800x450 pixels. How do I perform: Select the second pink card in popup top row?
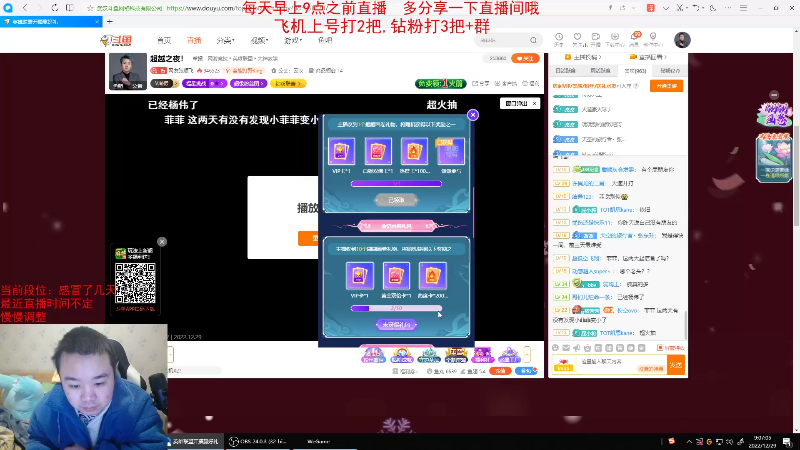click(x=378, y=151)
